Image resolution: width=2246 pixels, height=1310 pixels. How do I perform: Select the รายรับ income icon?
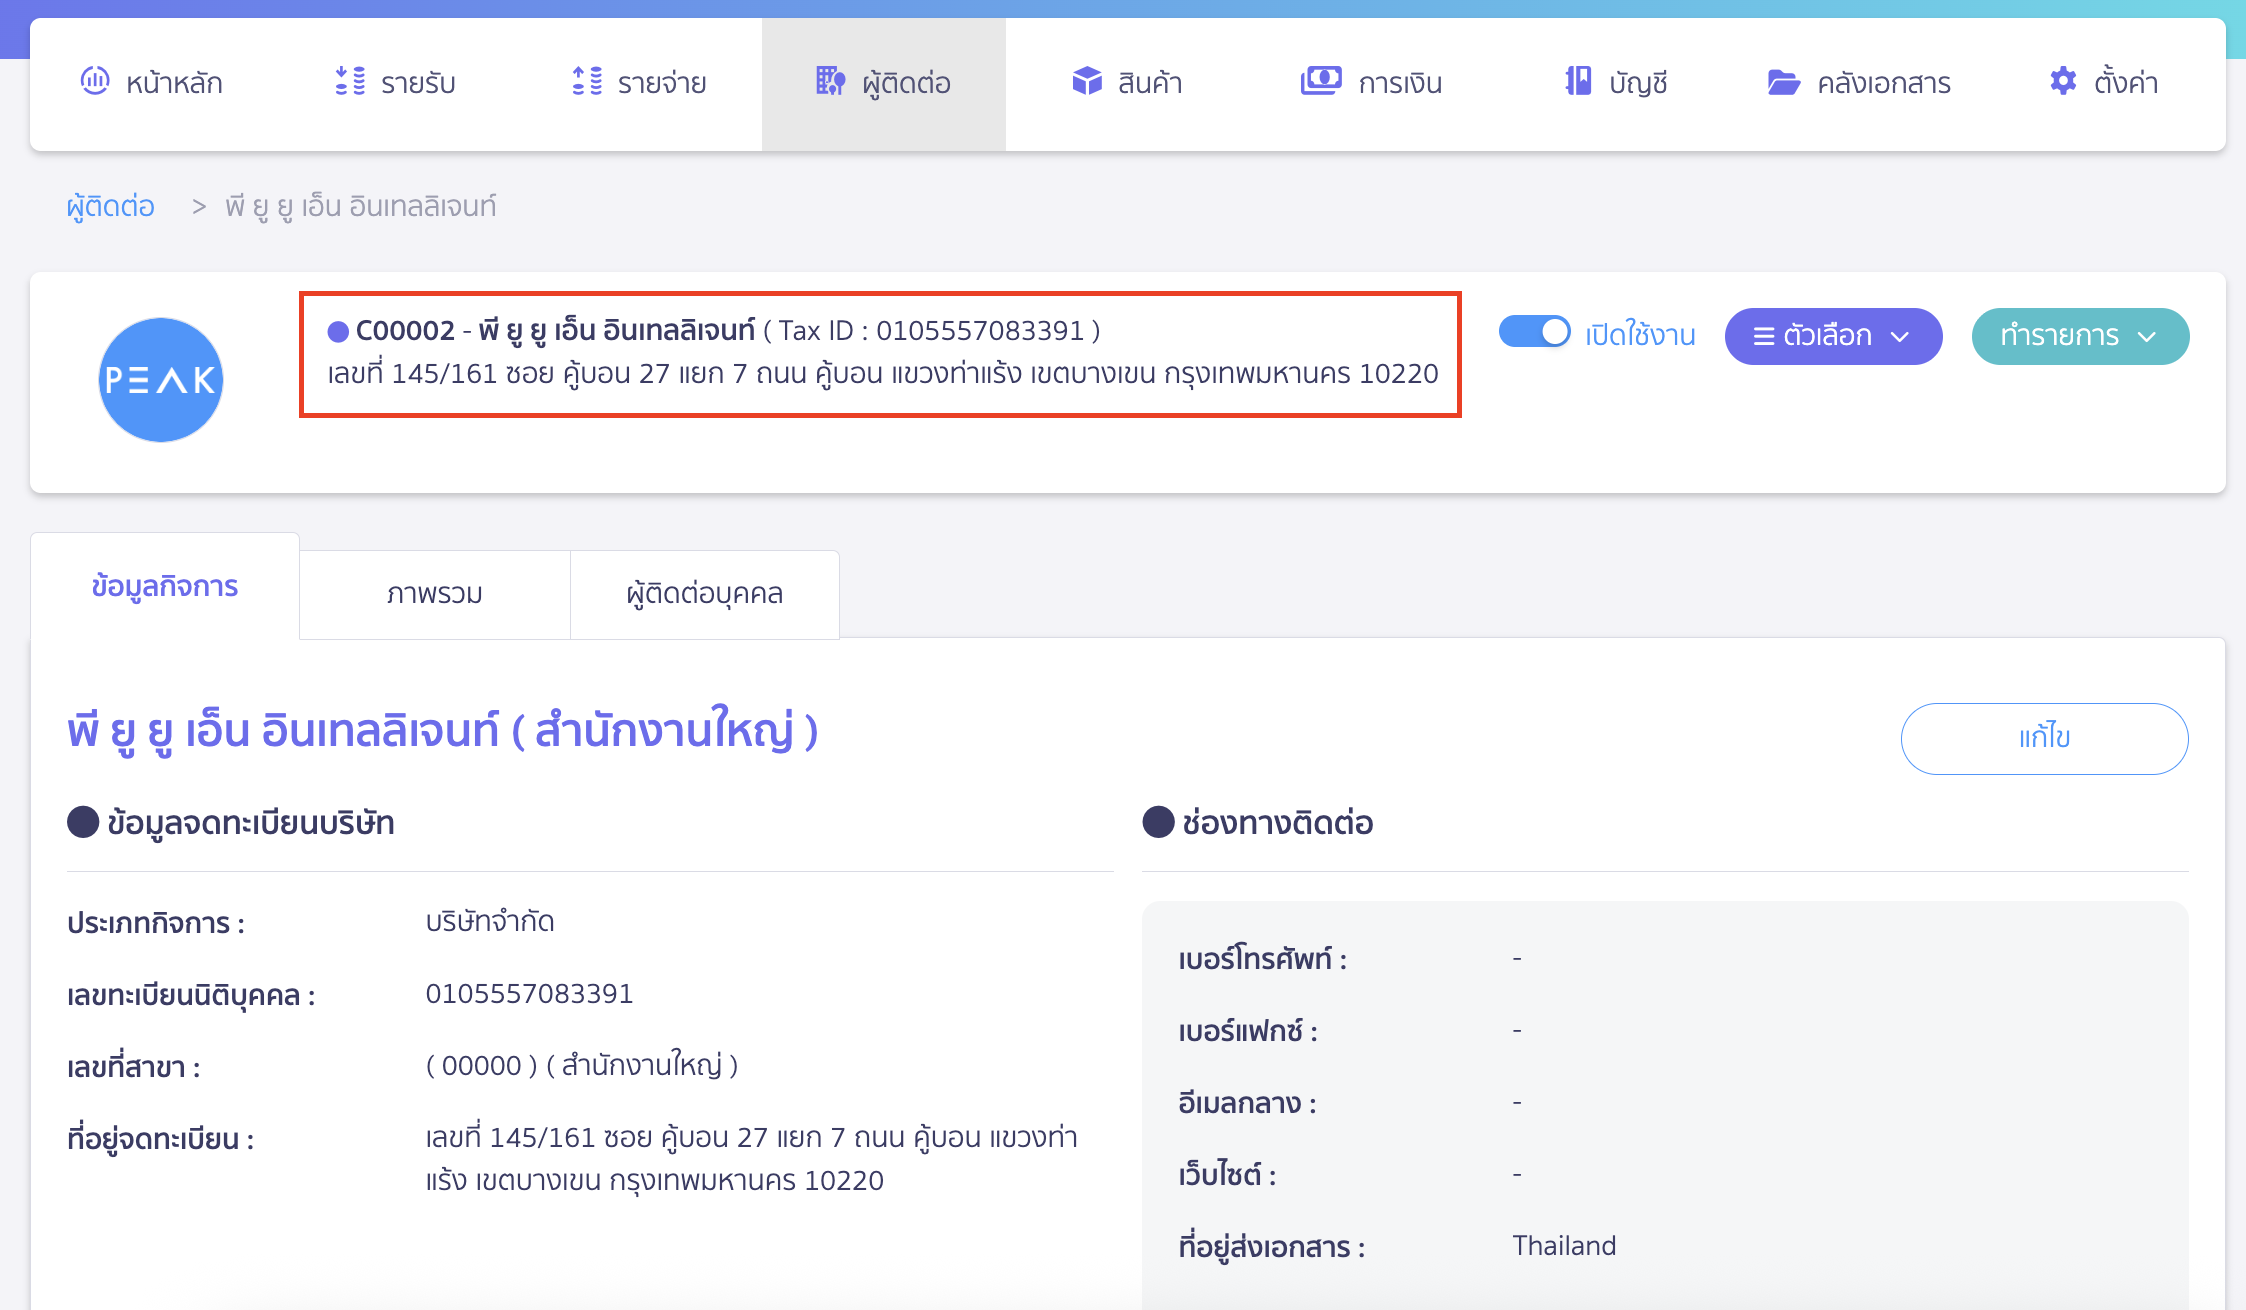click(350, 82)
